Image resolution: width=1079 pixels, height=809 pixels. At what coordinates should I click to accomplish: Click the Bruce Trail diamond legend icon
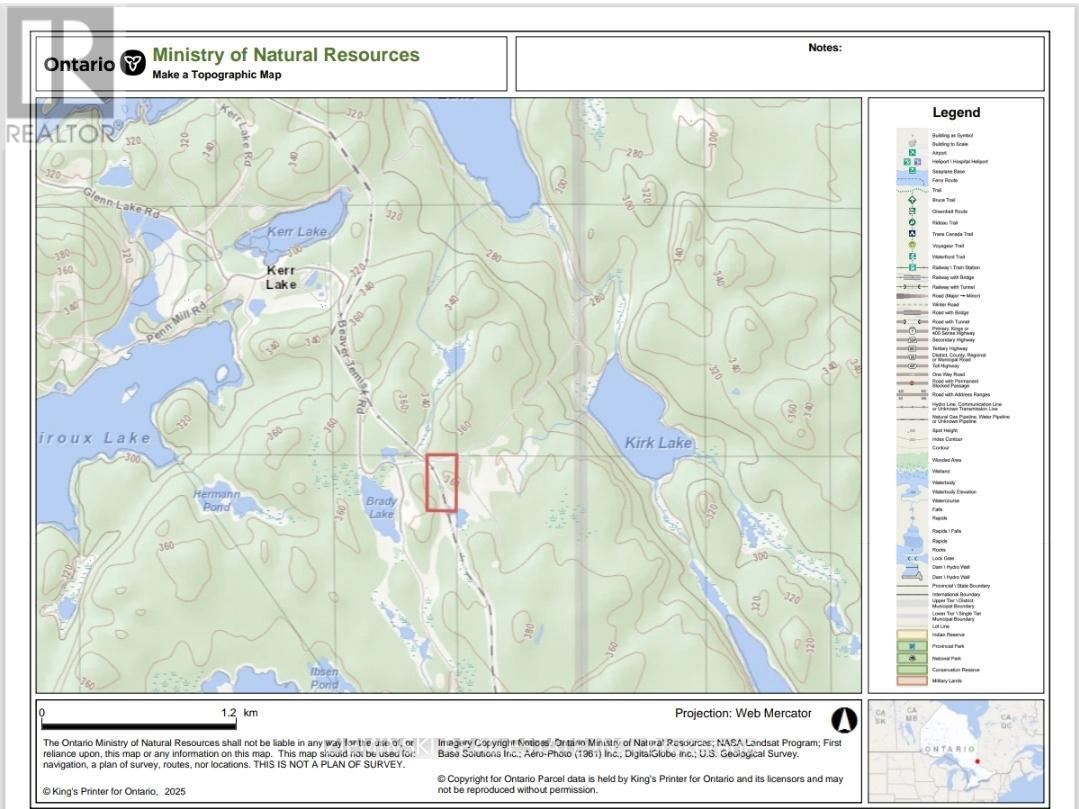912,200
